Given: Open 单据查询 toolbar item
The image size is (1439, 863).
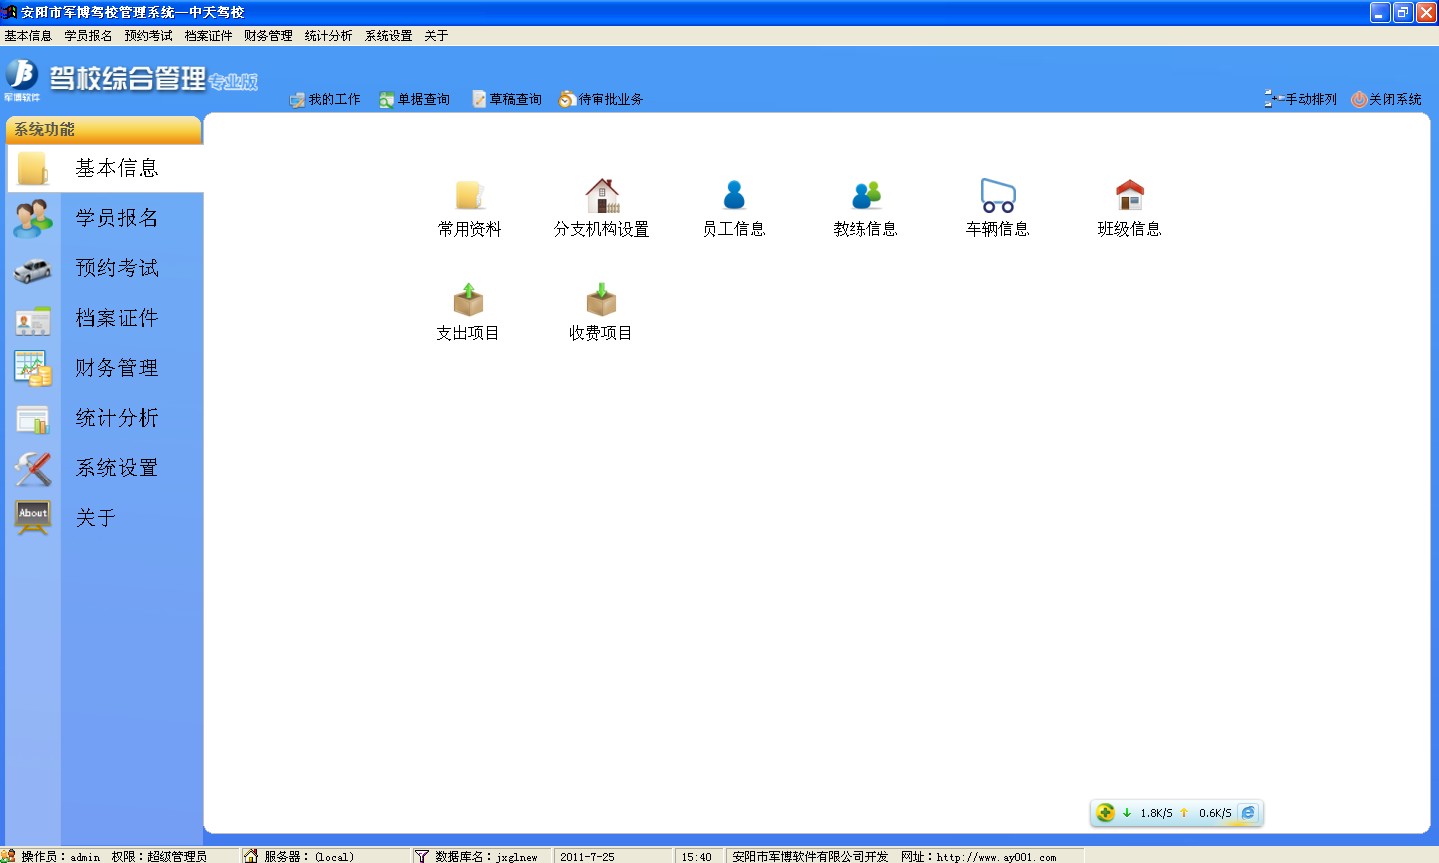Looking at the screenshot, I should click(414, 99).
